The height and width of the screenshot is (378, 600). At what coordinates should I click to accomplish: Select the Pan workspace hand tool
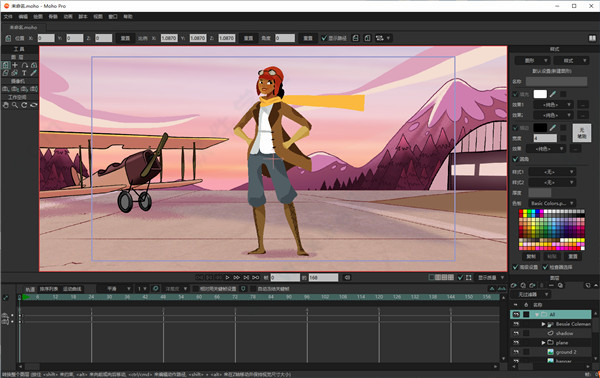5,105
